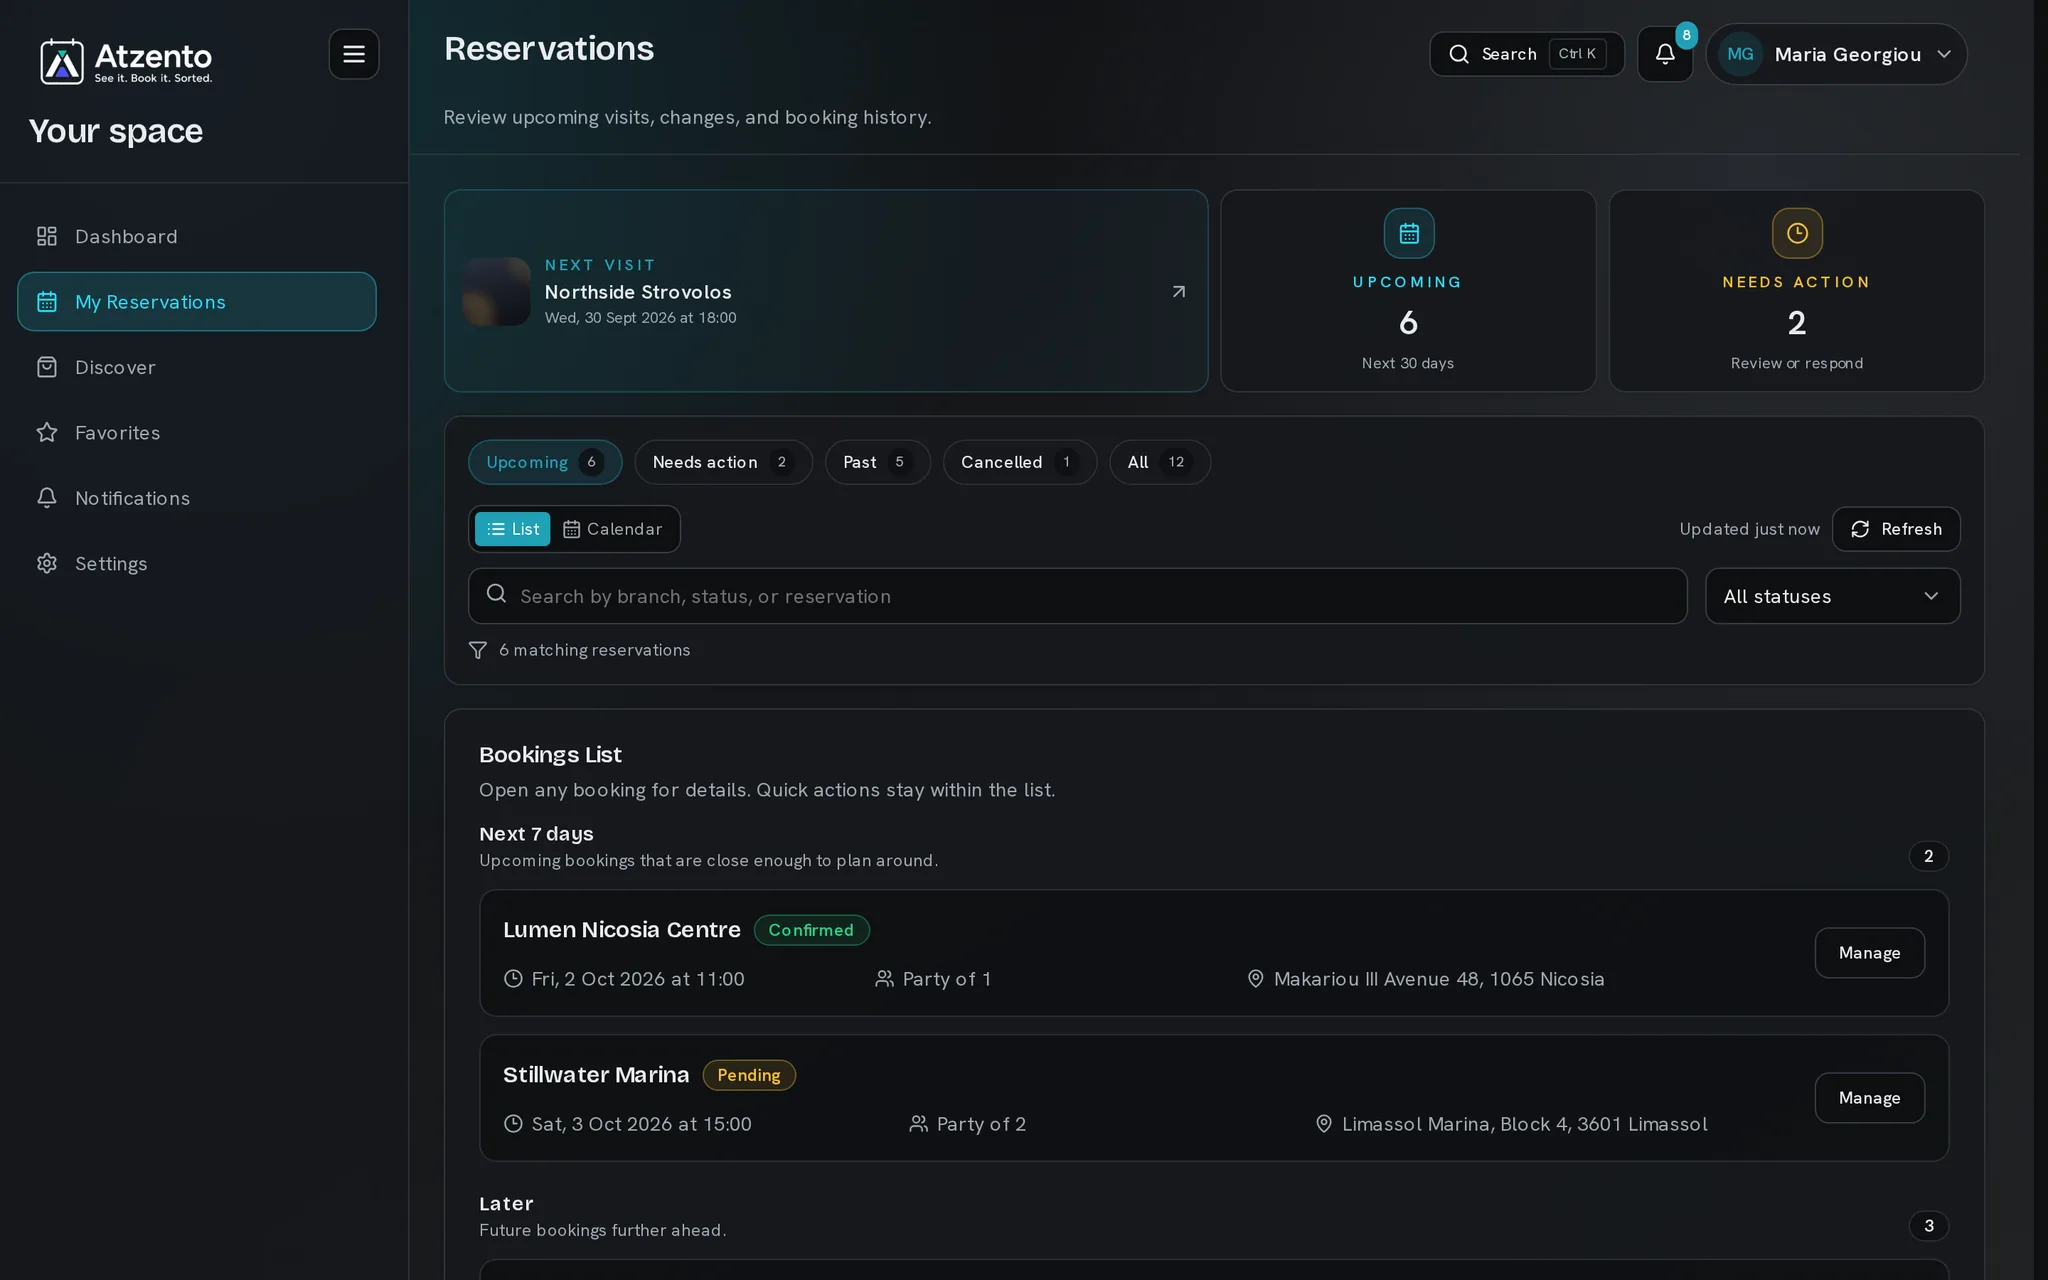This screenshot has width=2048, height=1280.
Task: Open Favorites from the sidebar
Action: pos(197,433)
